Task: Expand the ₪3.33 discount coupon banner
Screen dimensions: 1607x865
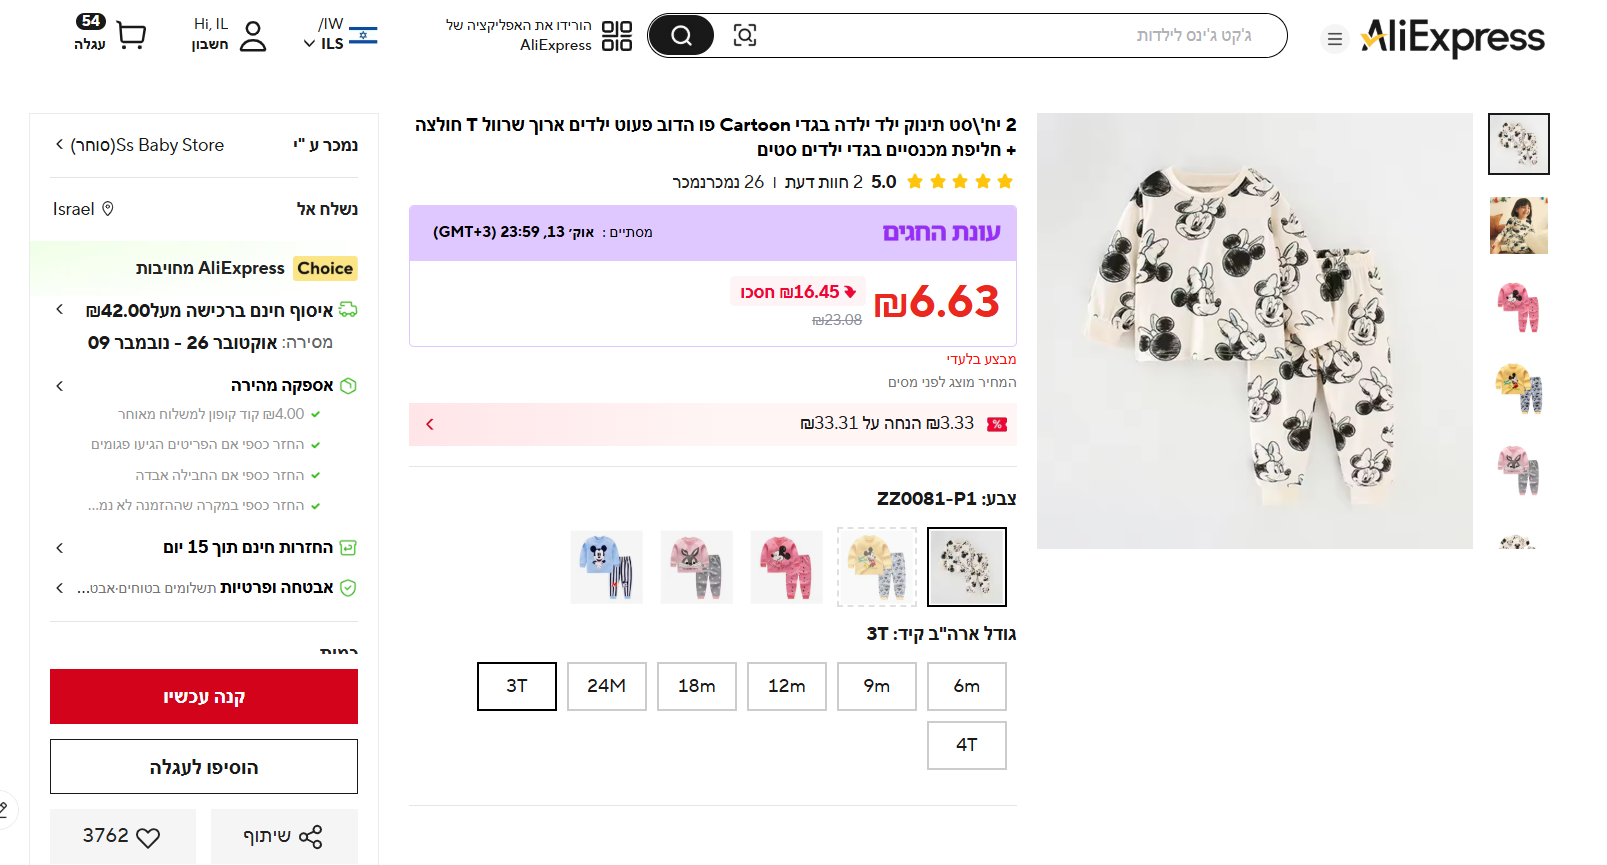Action: (430, 424)
